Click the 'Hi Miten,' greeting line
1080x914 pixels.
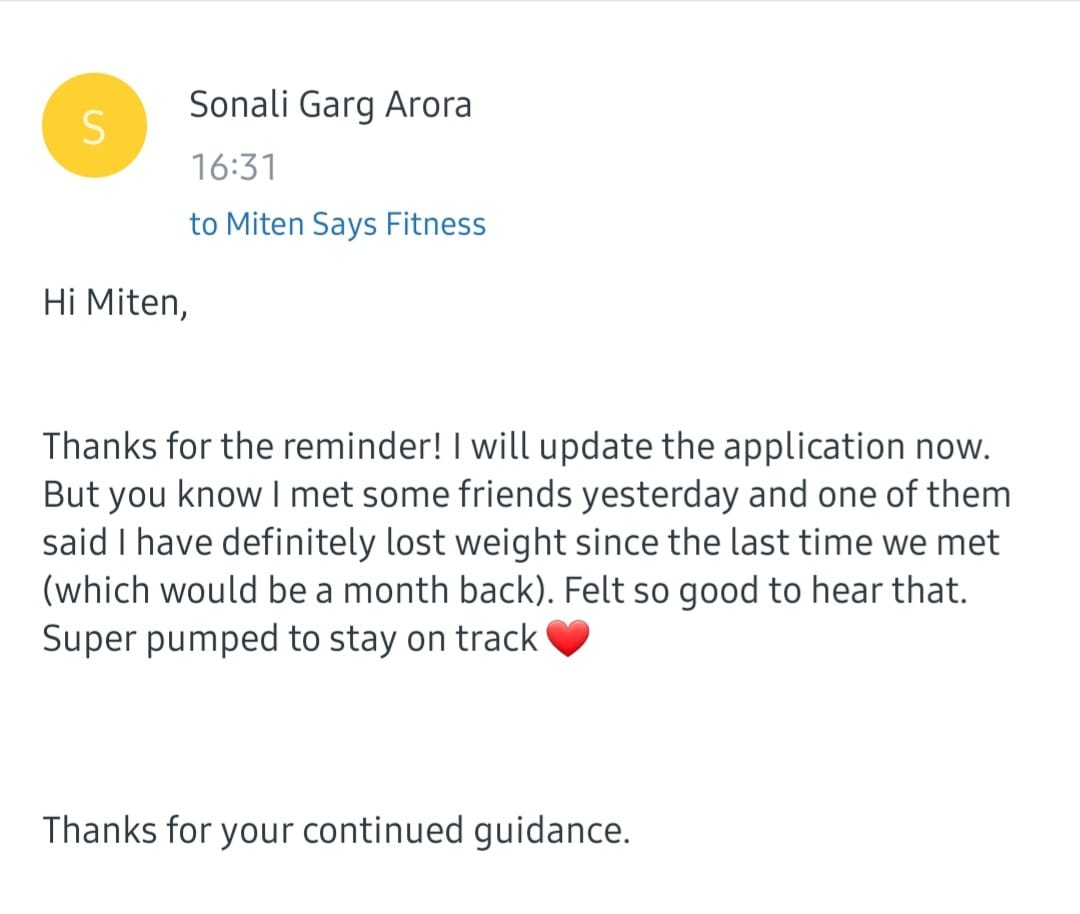[x=115, y=303]
